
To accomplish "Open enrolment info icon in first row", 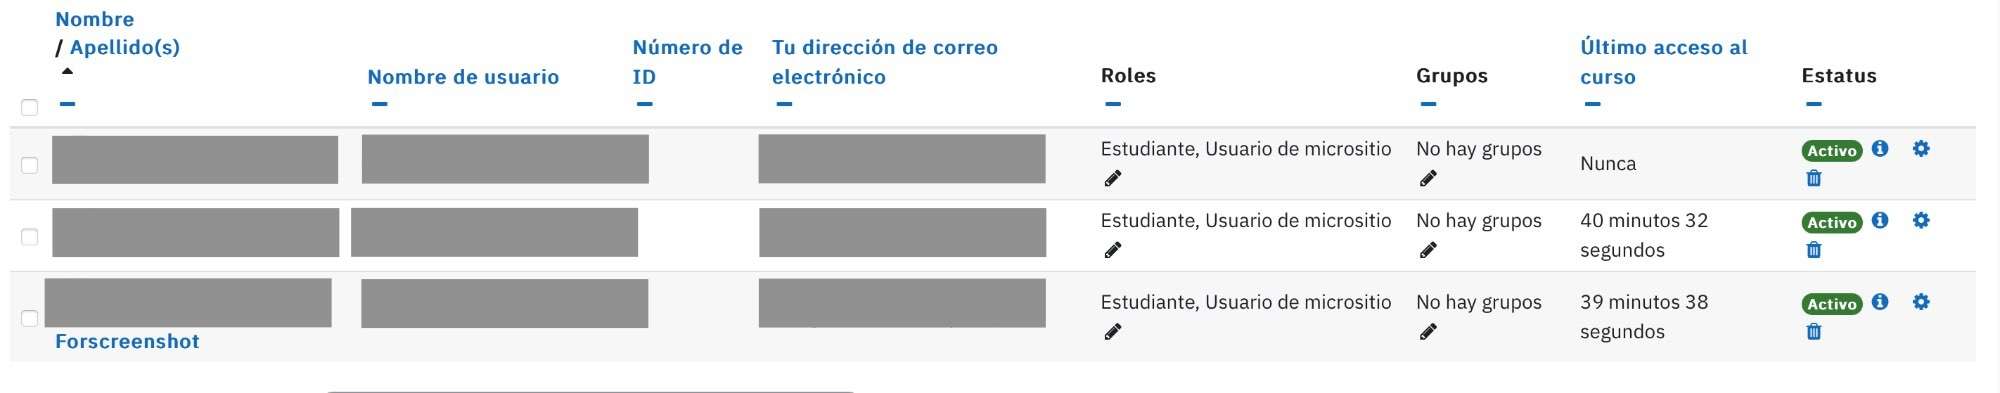I will (1880, 149).
